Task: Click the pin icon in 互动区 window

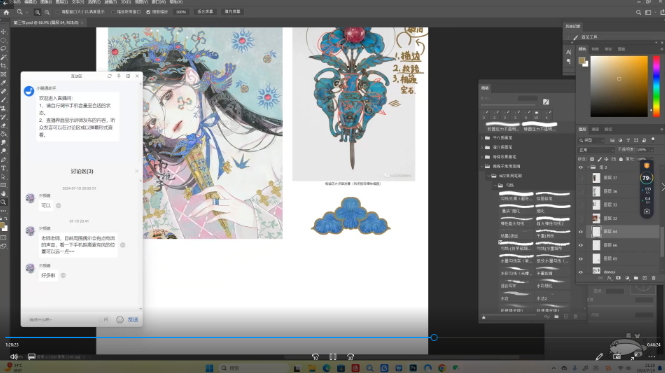Action: [x=119, y=76]
